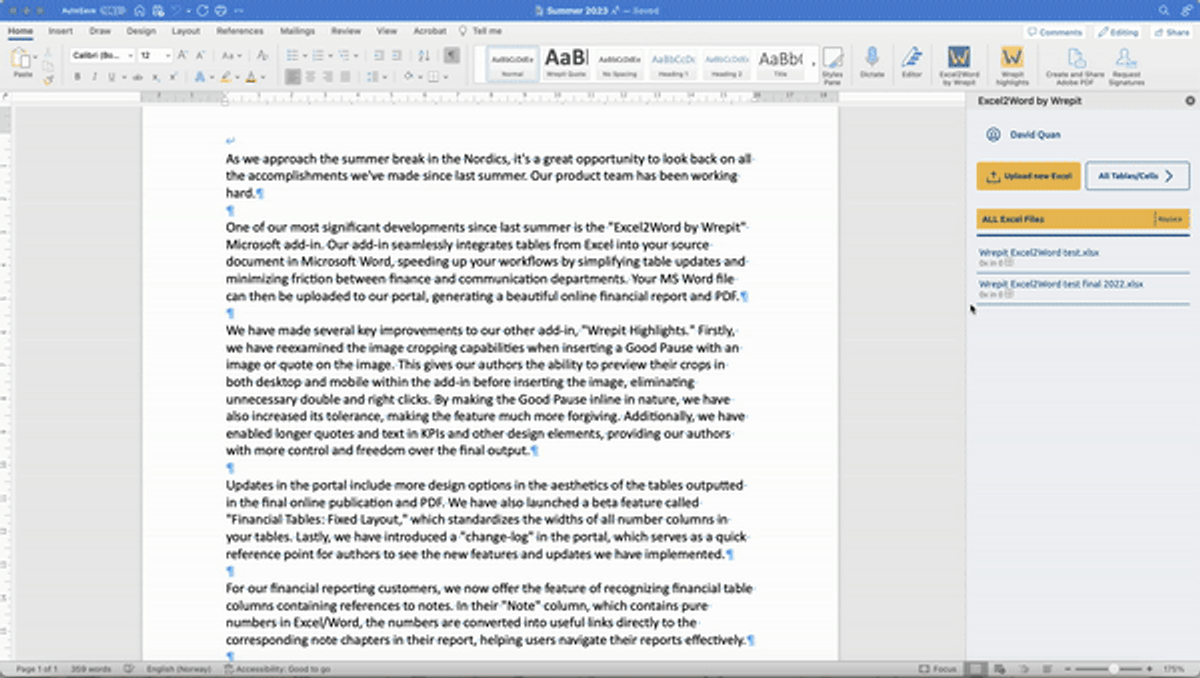
Task: Click the Home icon in title bar
Action: 141,10
